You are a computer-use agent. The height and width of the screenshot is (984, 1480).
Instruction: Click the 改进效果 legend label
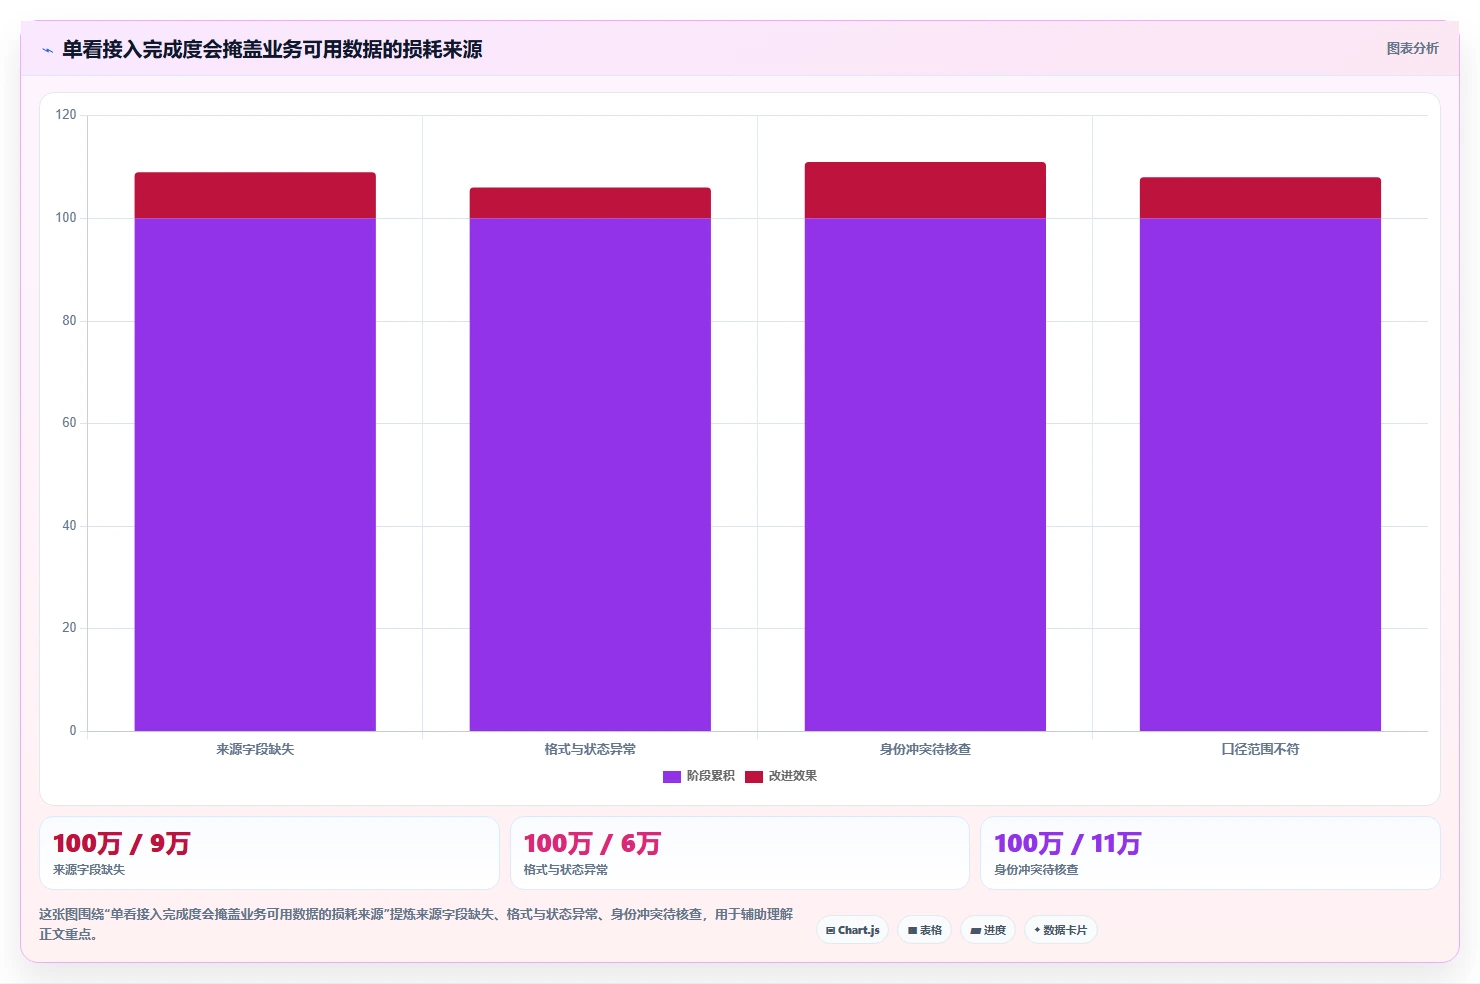tap(792, 776)
